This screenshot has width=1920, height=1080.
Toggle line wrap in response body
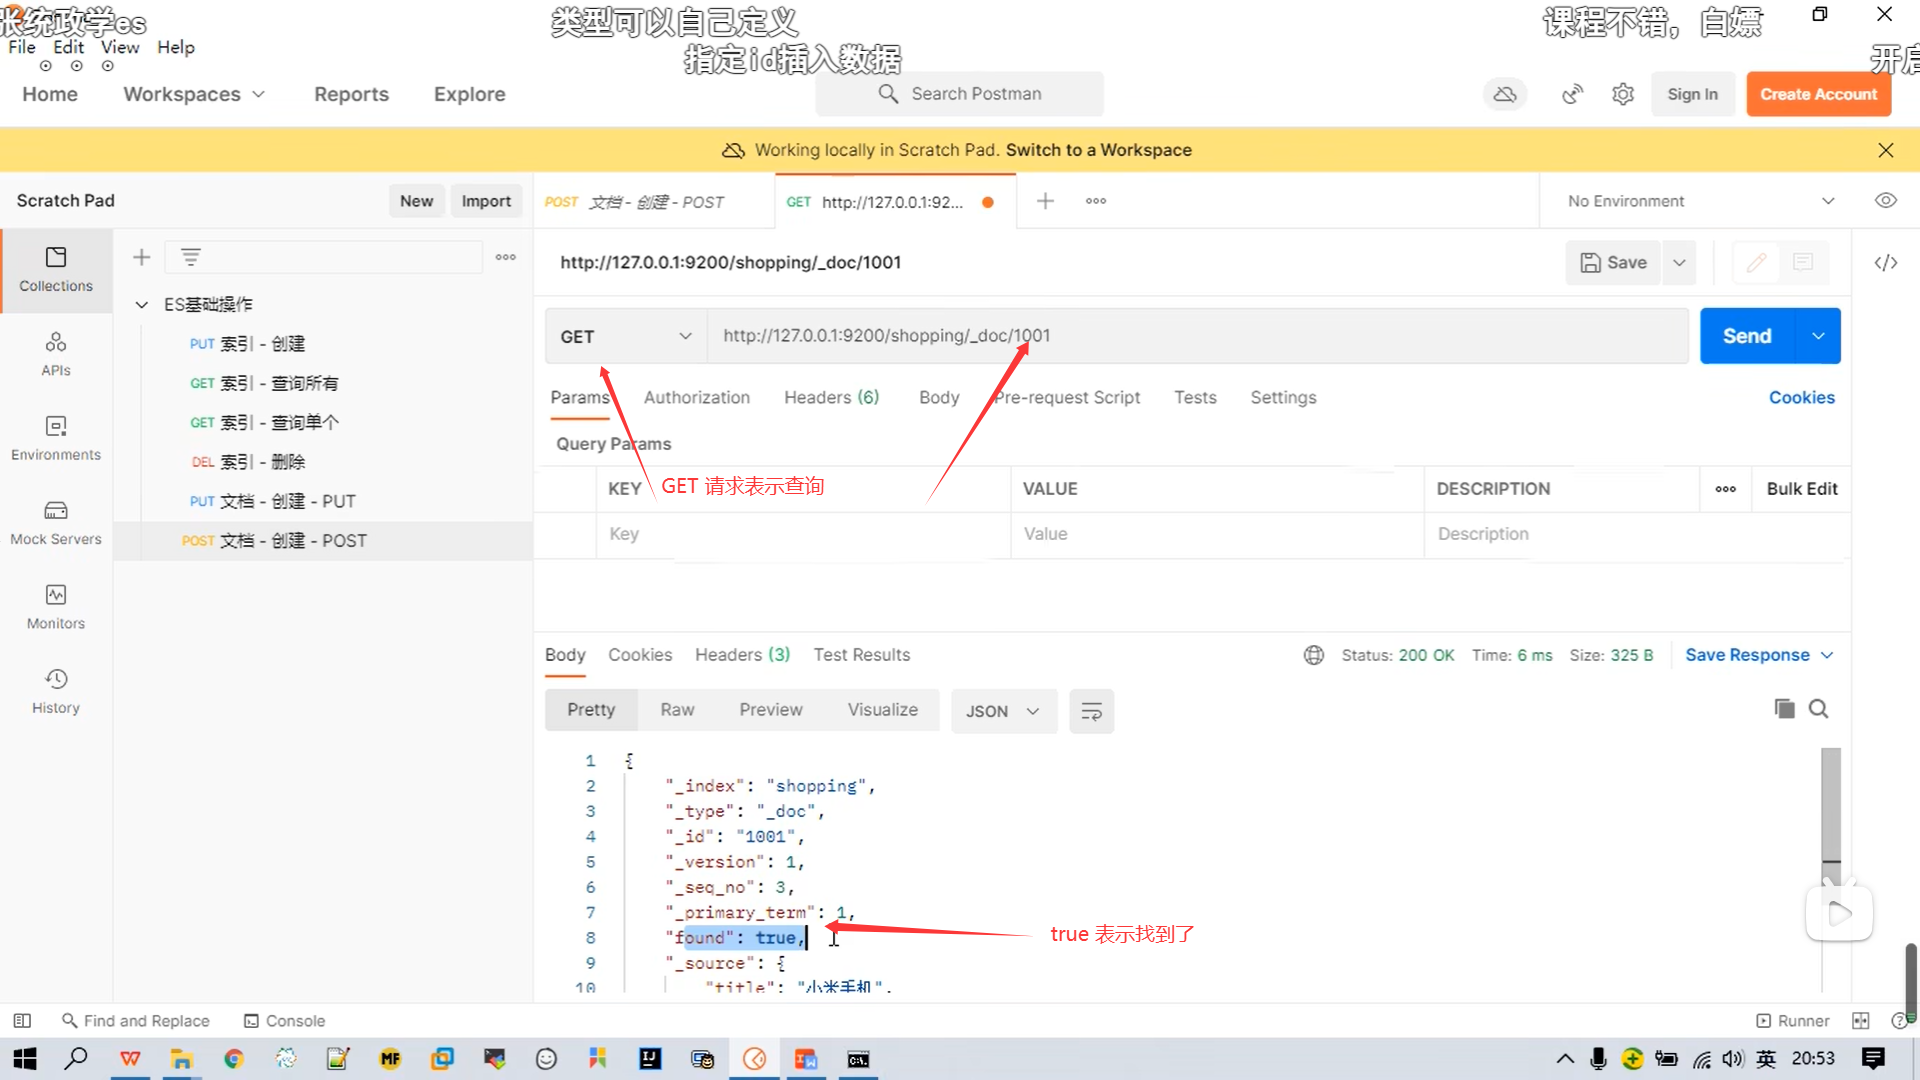point(1091,711)
